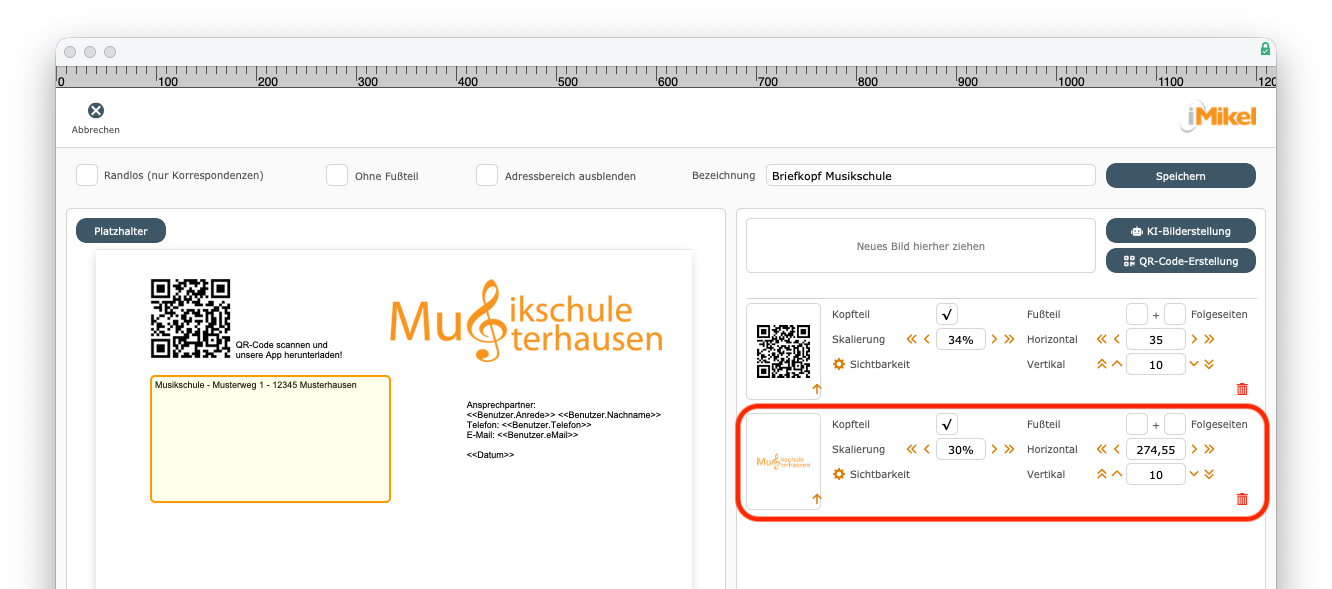
Task: Click single-left Horizontal arrow in QR row
Action: pyautogui.click(x=1117, y=339)
